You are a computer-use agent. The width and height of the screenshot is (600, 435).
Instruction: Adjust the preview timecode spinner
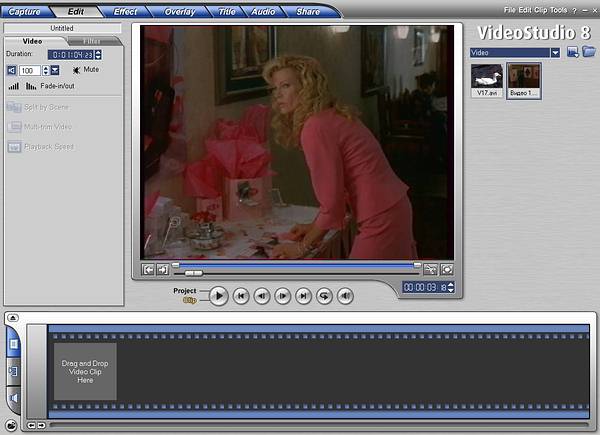(x=451, y=287)
